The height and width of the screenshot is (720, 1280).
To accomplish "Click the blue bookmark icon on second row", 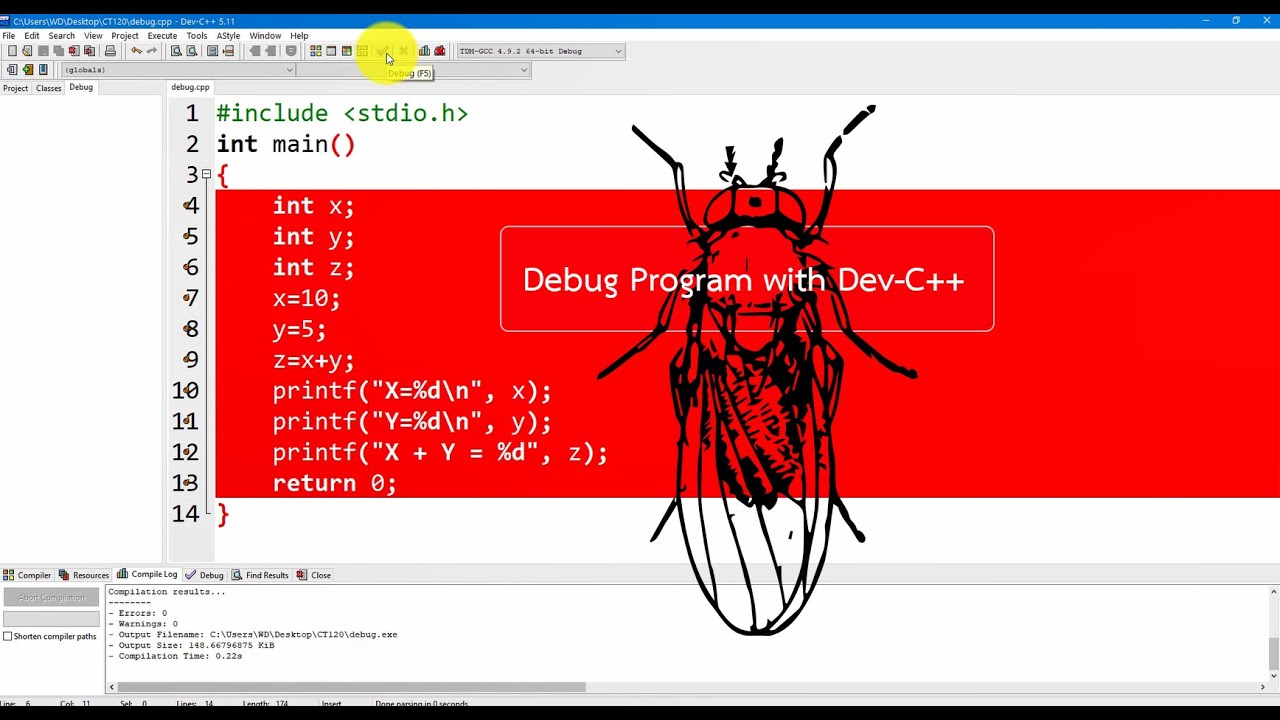I will click(43, 70).
